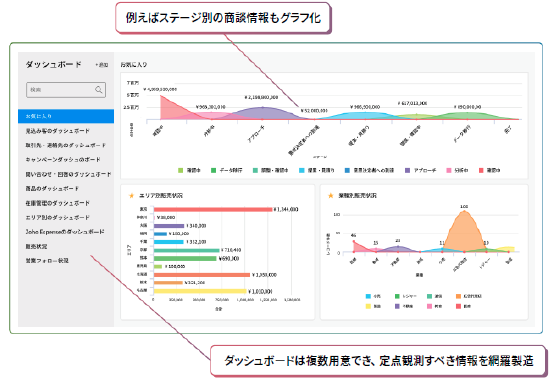This screenshot has height=387, width=560.
Task: Select the highlighted お気に入り sidebar item
Action: [x=66, y=116]
